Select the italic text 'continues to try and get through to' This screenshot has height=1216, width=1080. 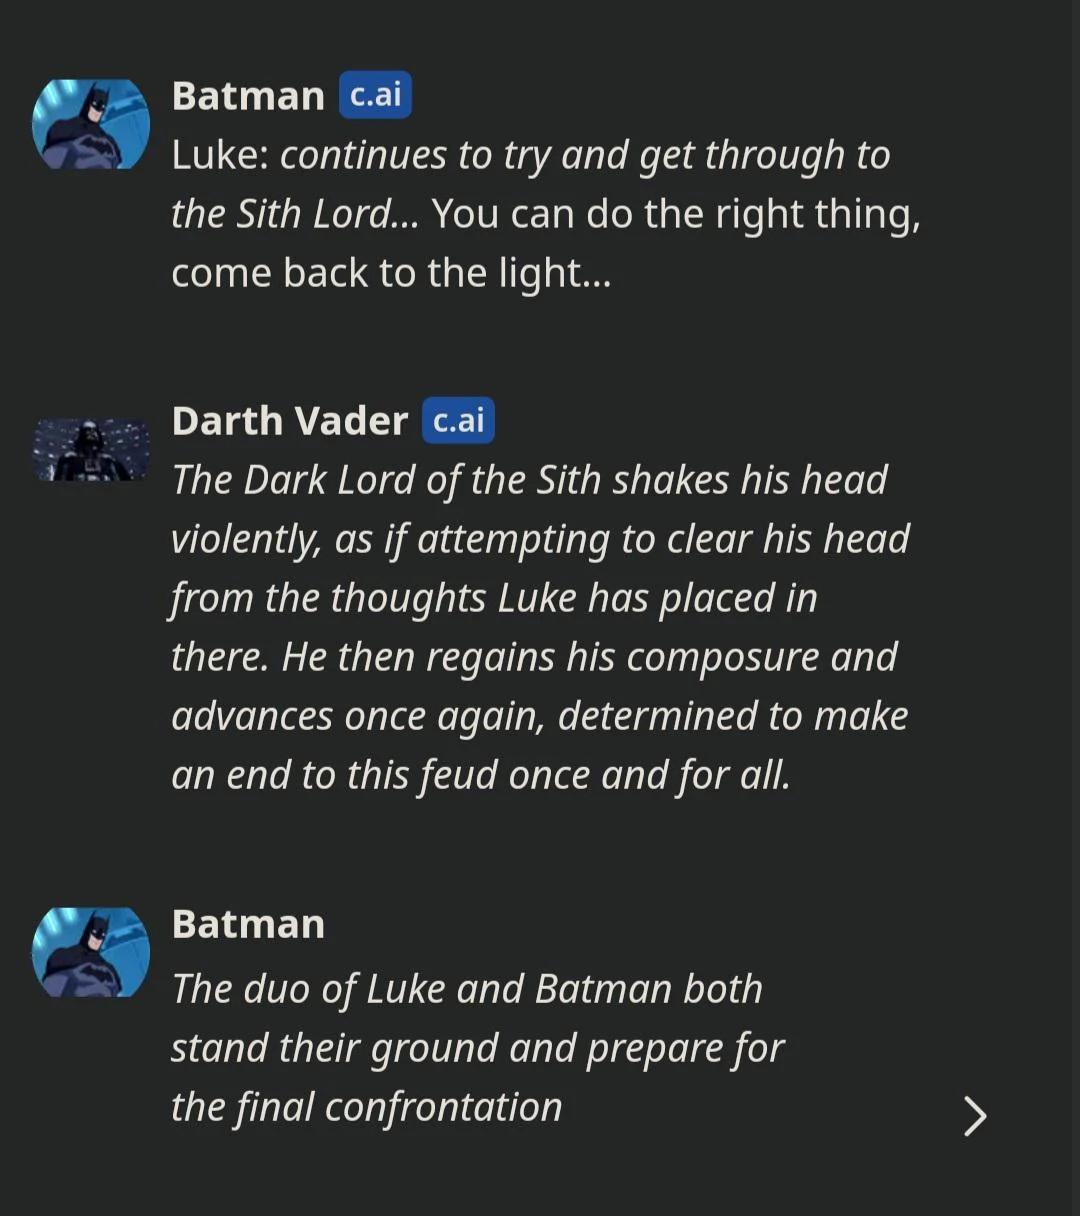pyautogui.click(x=585, y=155)
